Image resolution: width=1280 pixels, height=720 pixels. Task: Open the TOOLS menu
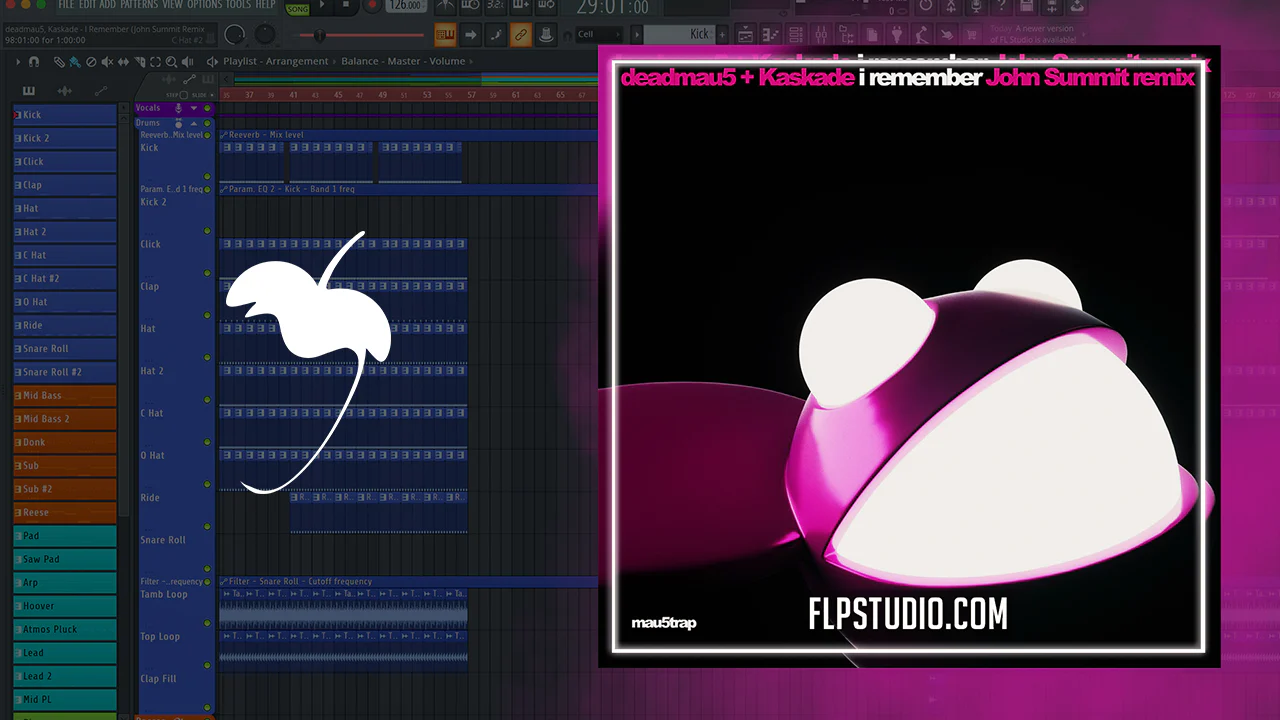point(238,5)
